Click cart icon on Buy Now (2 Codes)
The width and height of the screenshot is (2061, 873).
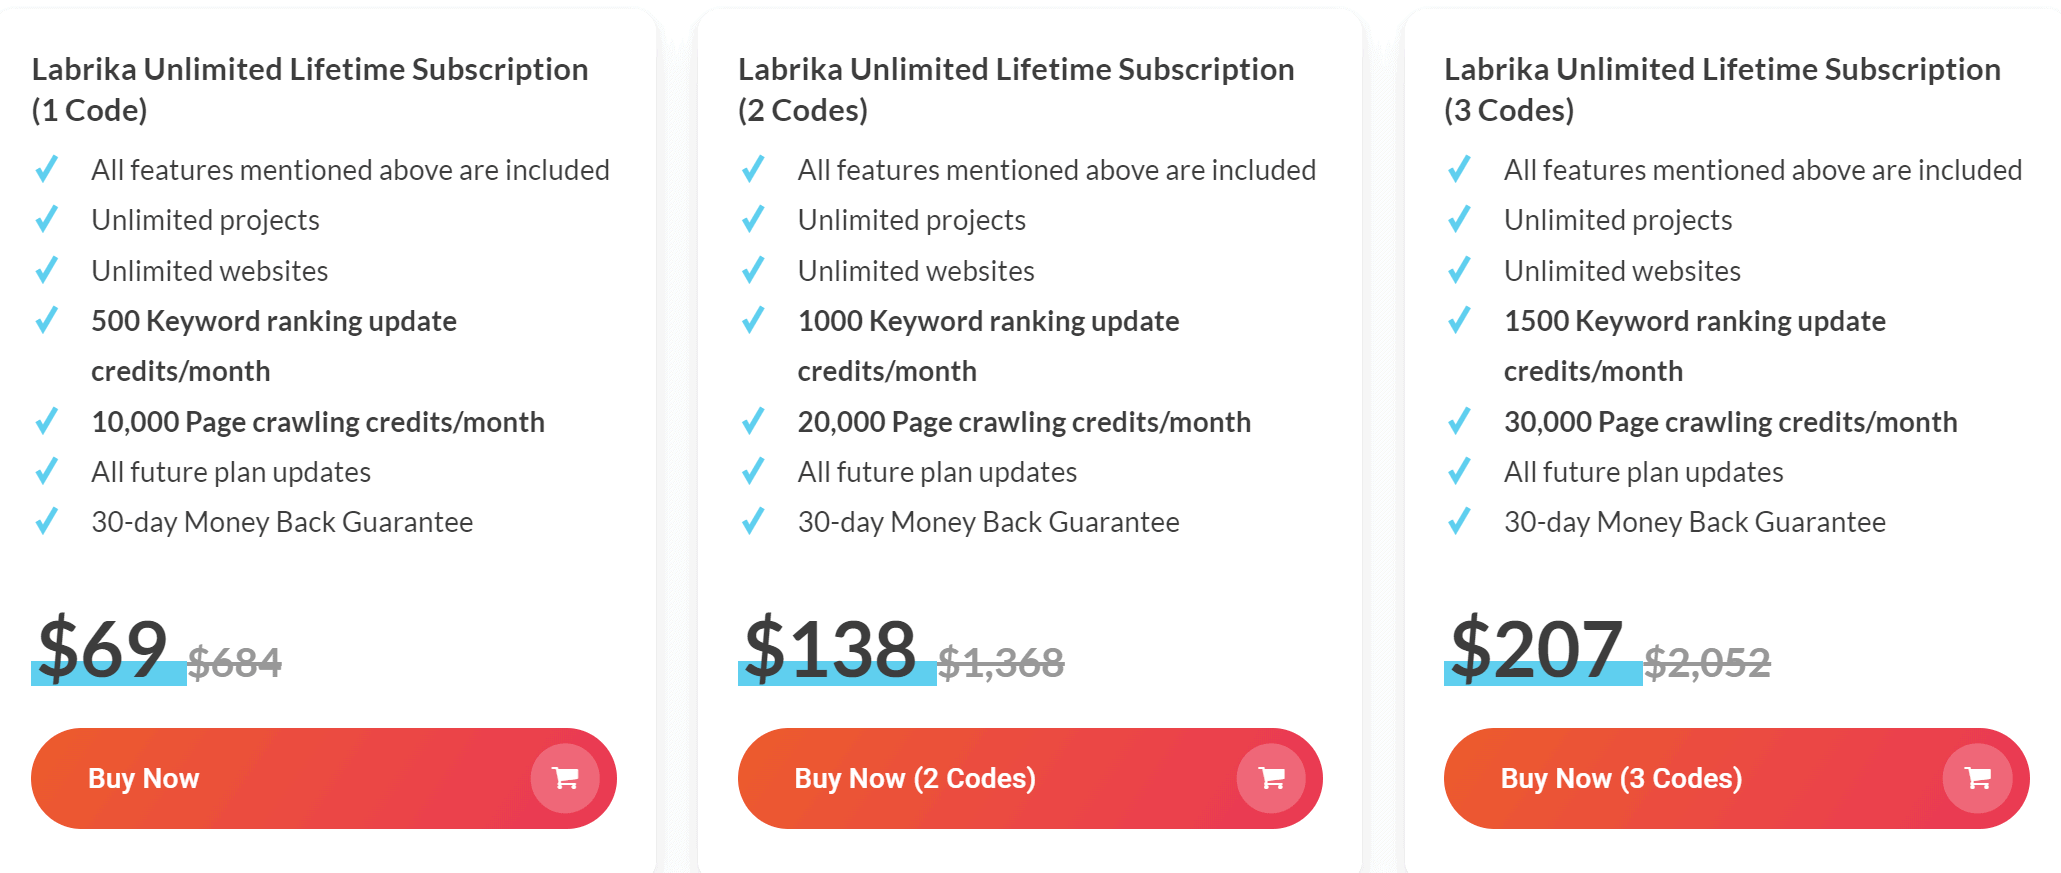(x=1271, y=779)
